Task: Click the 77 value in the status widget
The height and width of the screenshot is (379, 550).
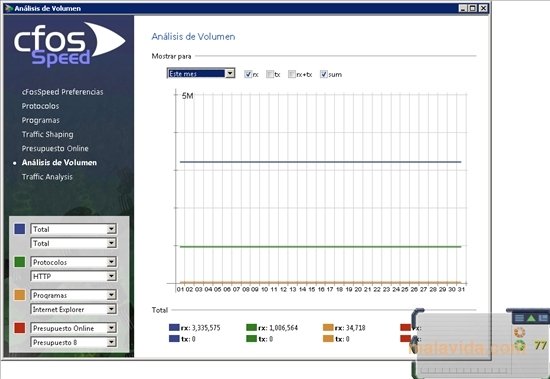Action: pos(540,346)
